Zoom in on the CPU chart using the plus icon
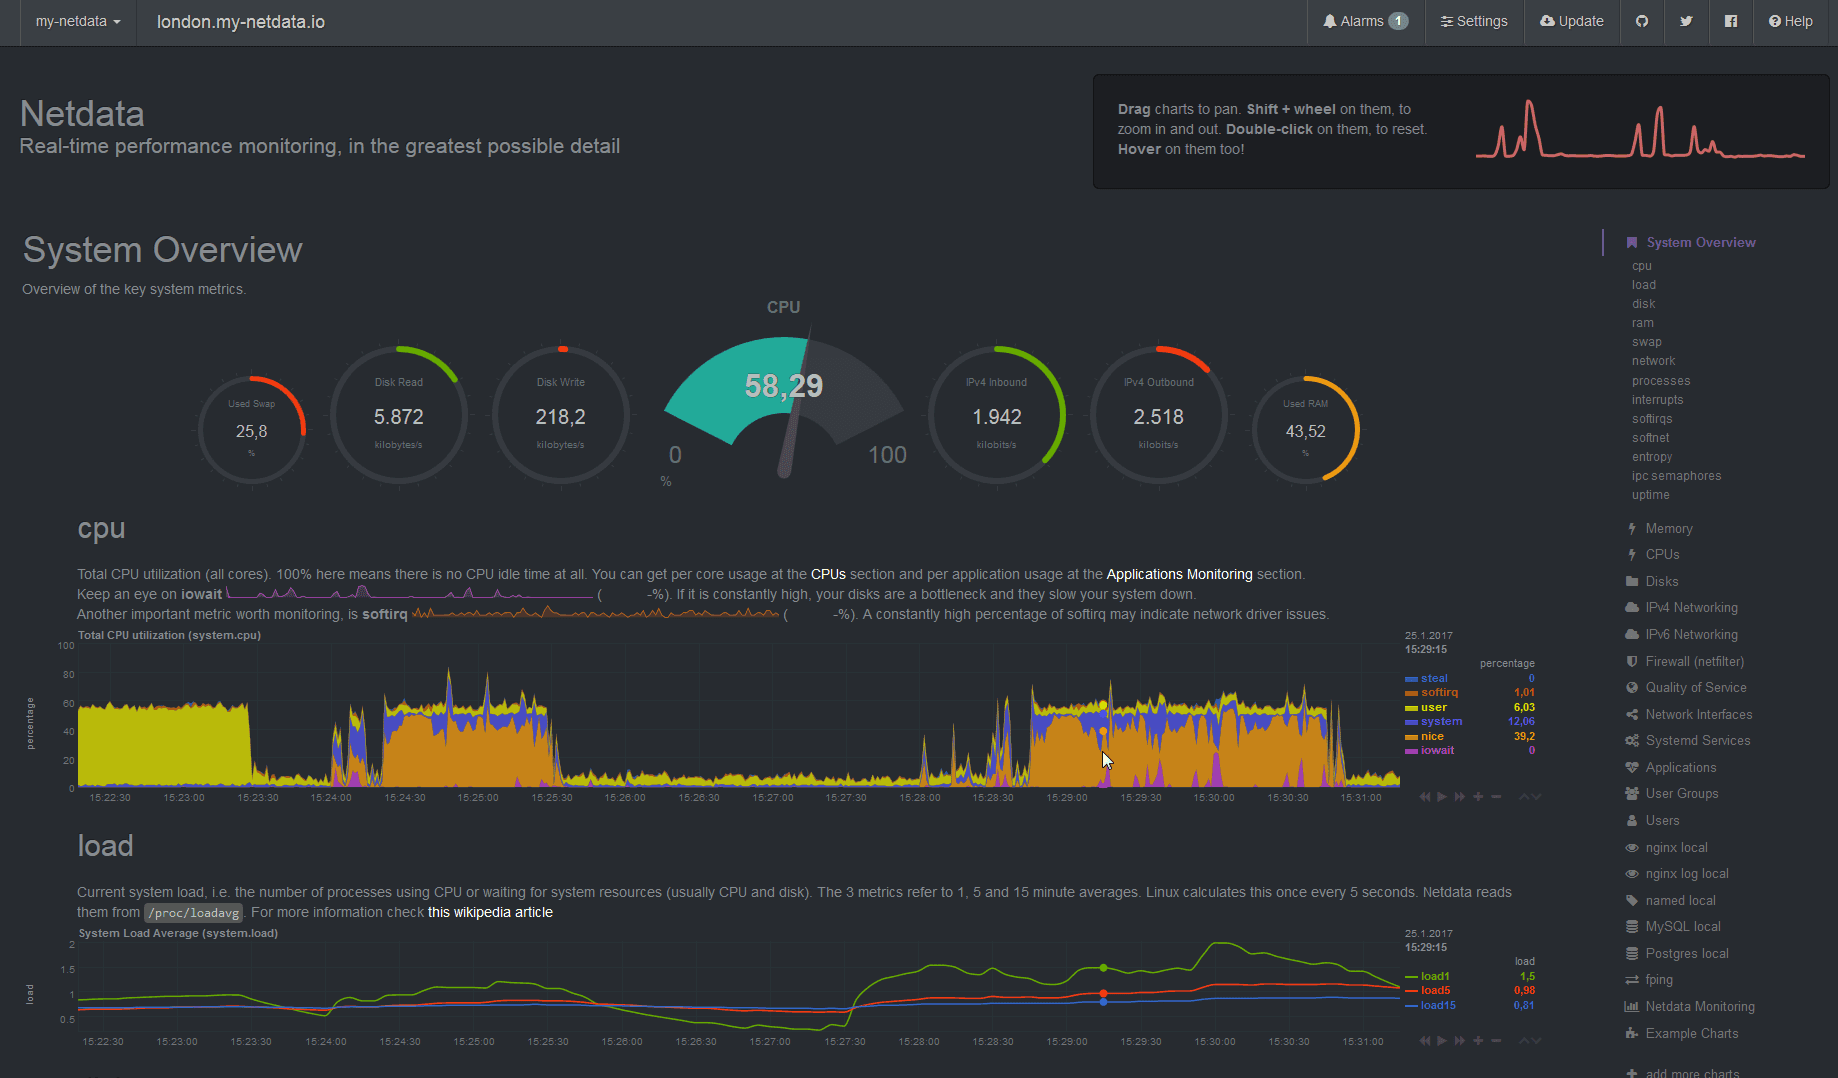 (x=1478, y=797)
